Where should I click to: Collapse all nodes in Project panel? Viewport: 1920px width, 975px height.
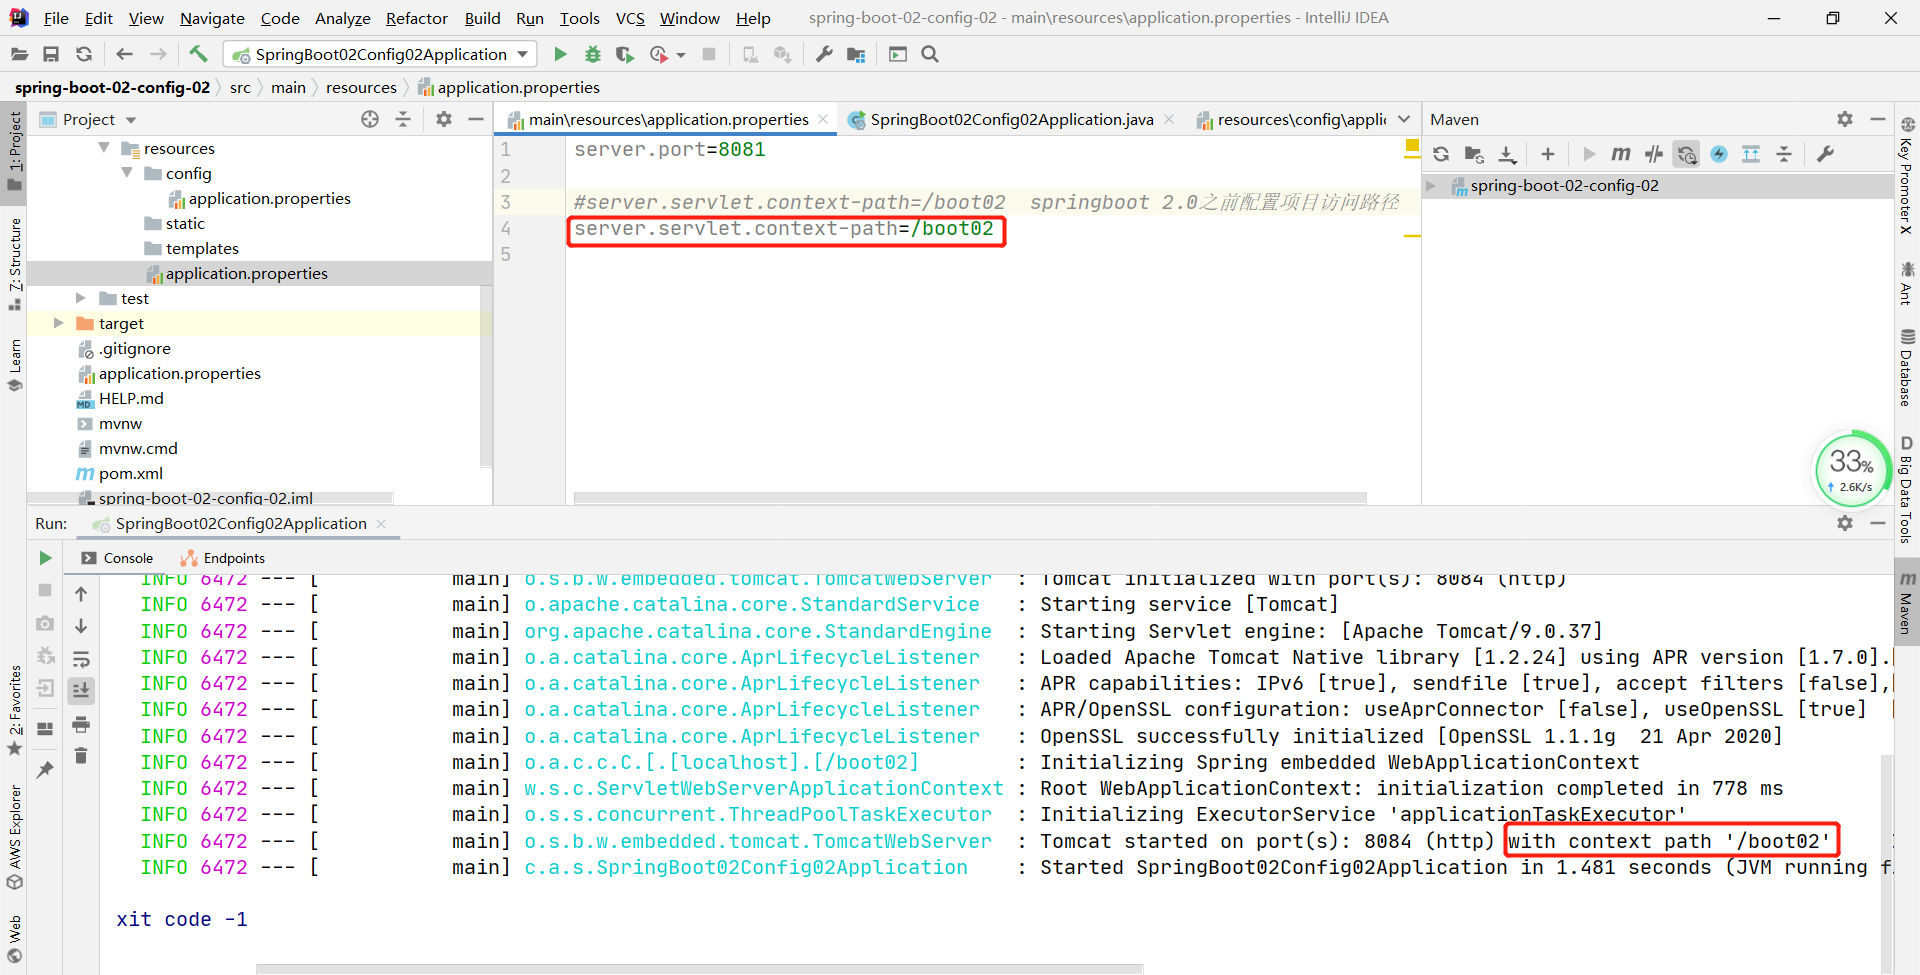(x=403, y=119)
